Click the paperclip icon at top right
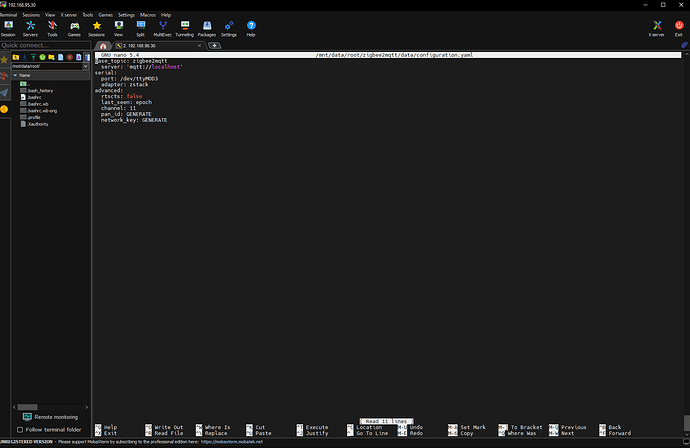This screenshot has height=448, width=690. [684, 45]
